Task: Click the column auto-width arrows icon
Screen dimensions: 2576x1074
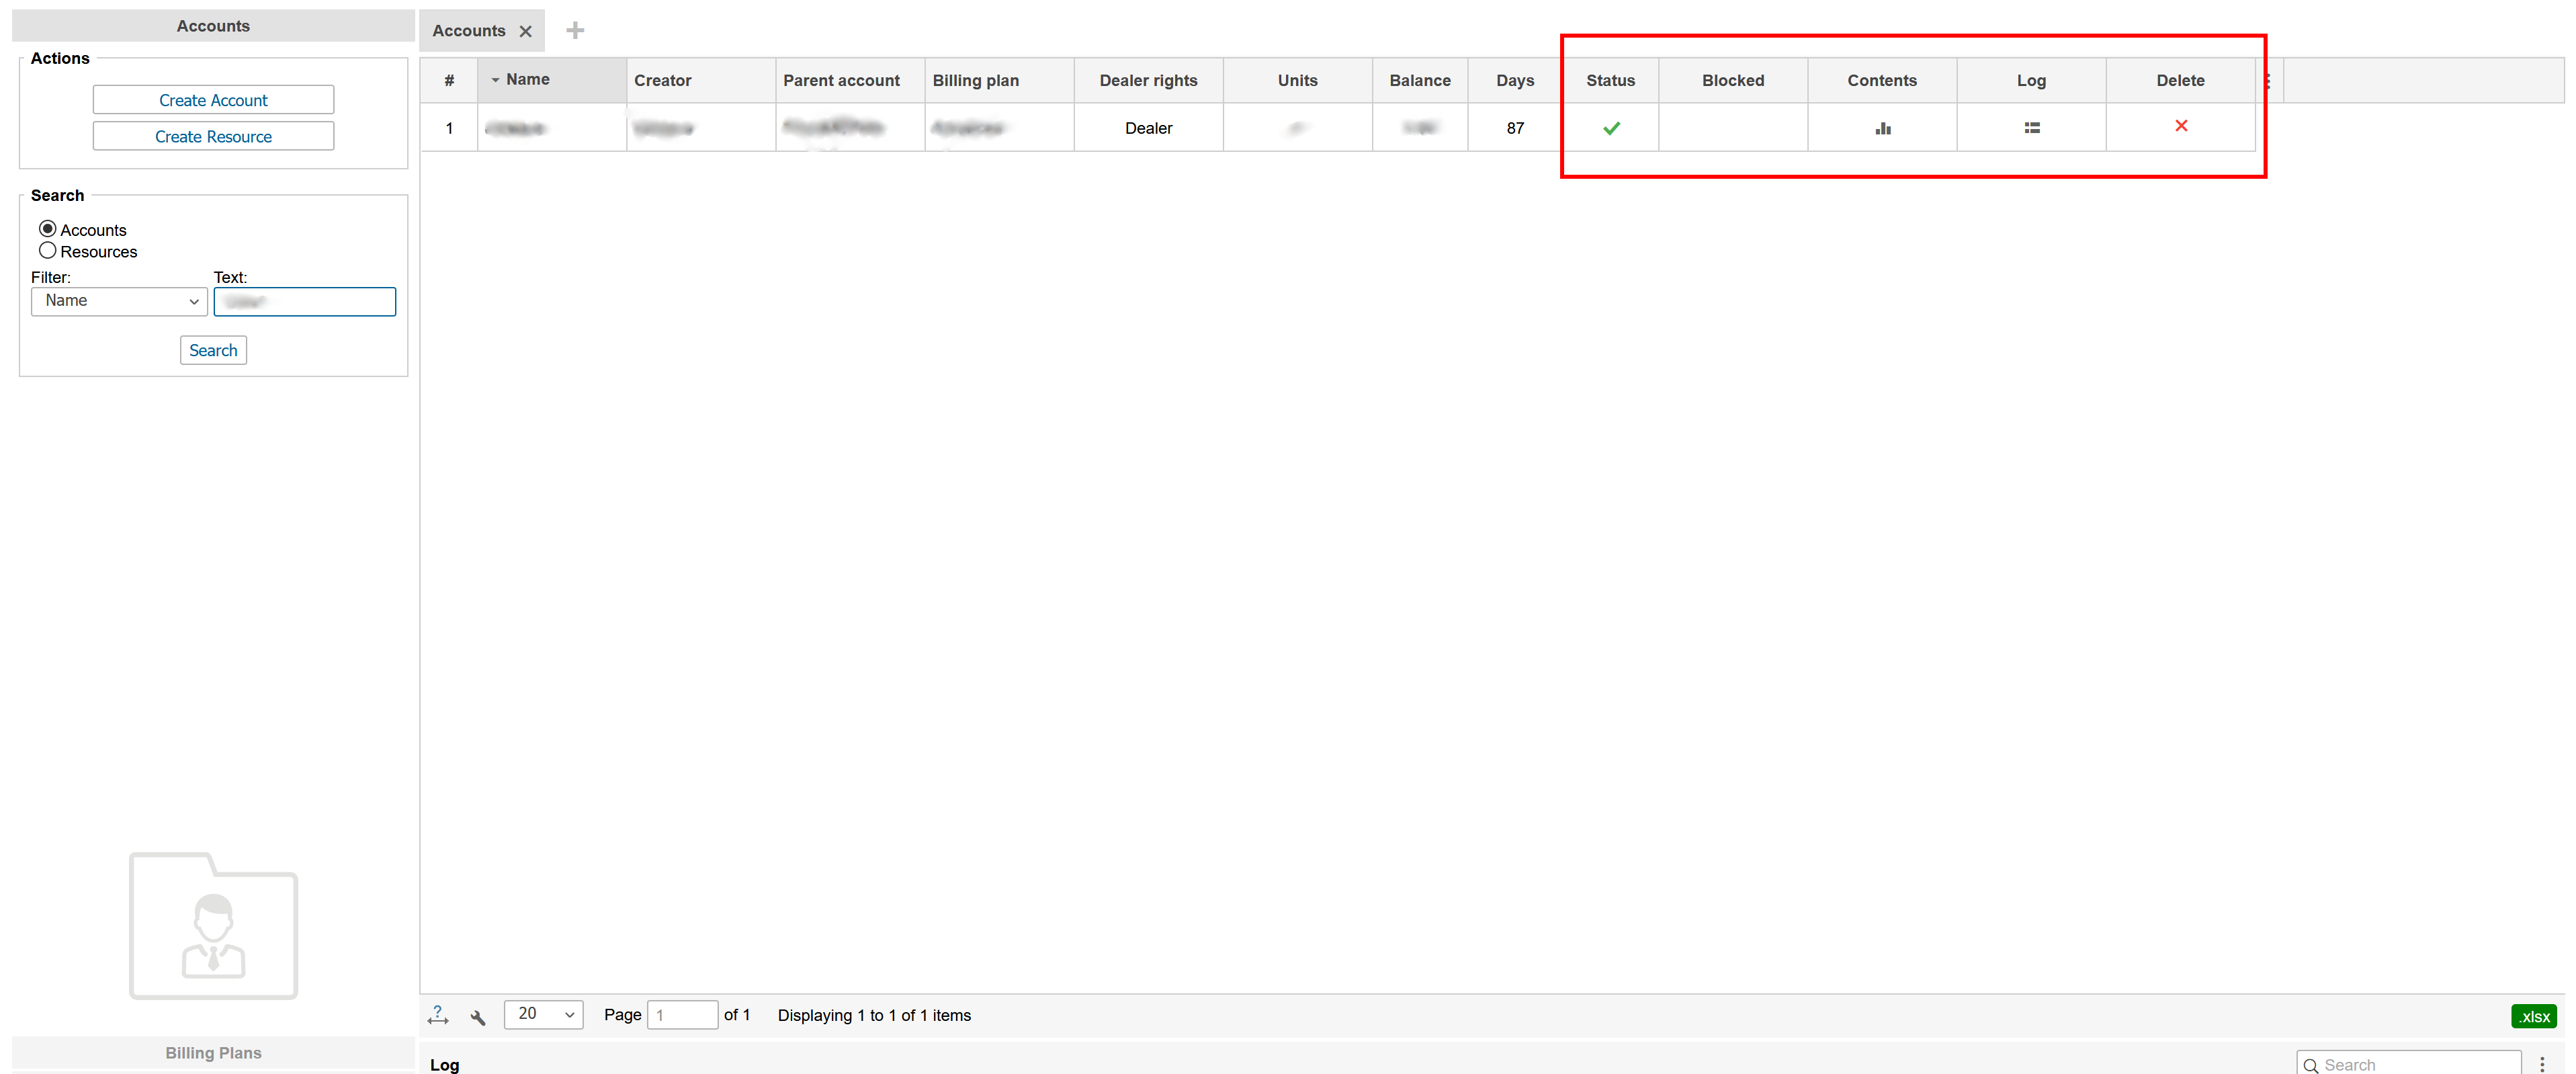Action: 438,1015
